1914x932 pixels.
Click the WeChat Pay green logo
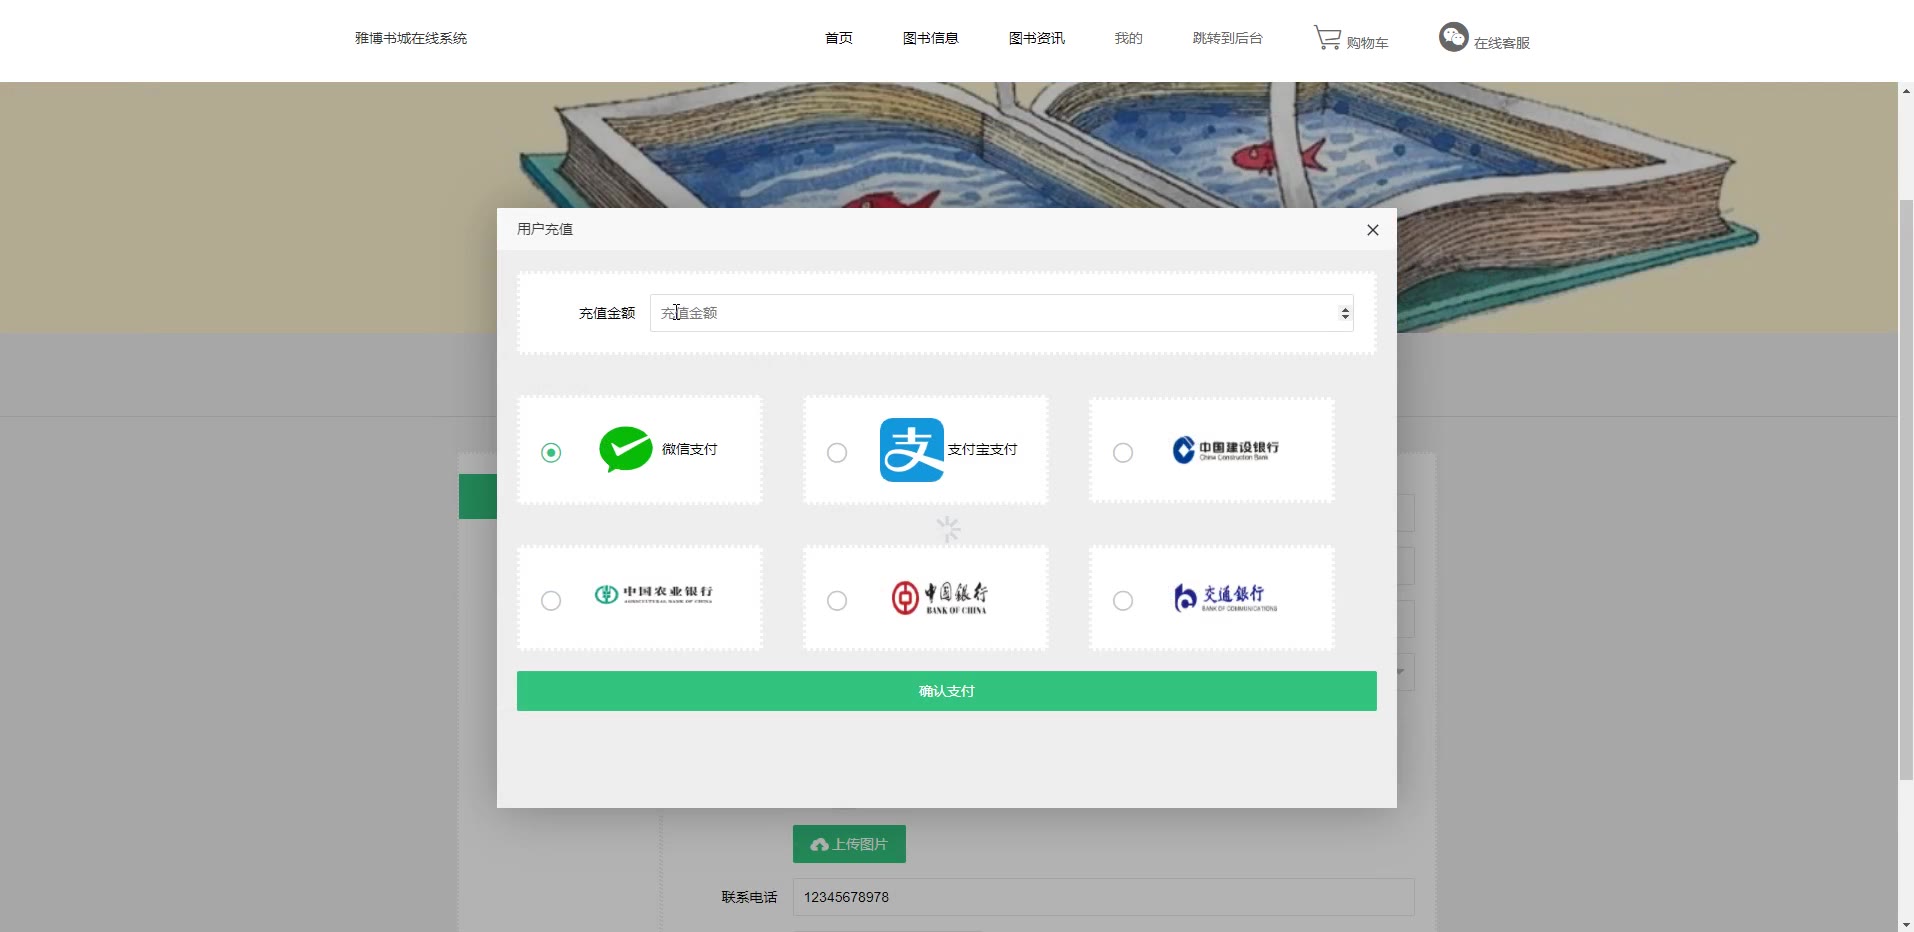tap(626, 449)
